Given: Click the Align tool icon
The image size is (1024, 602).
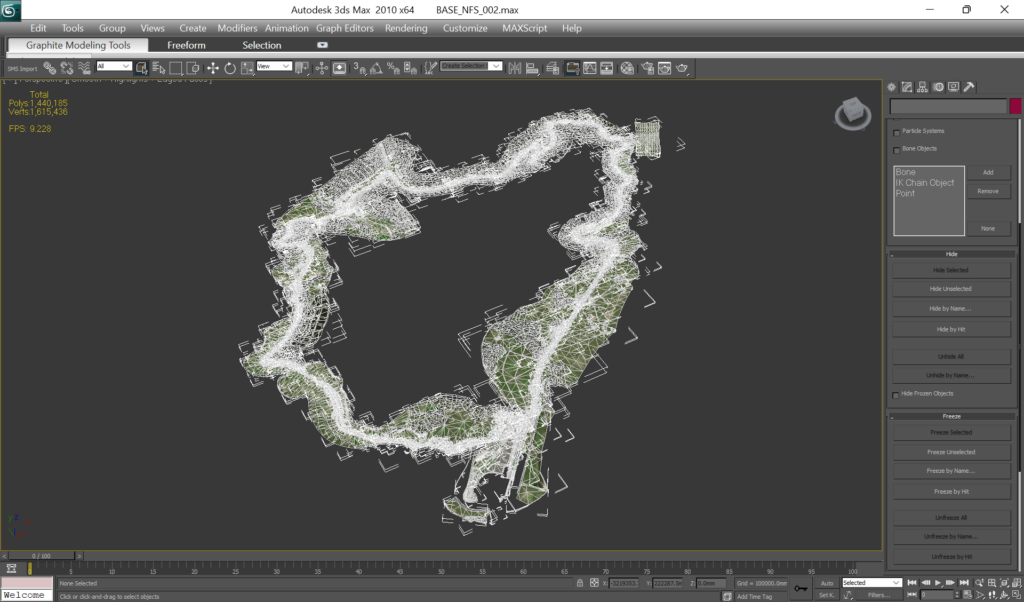Looking at the screenshot, I should (x=532, y=68).
